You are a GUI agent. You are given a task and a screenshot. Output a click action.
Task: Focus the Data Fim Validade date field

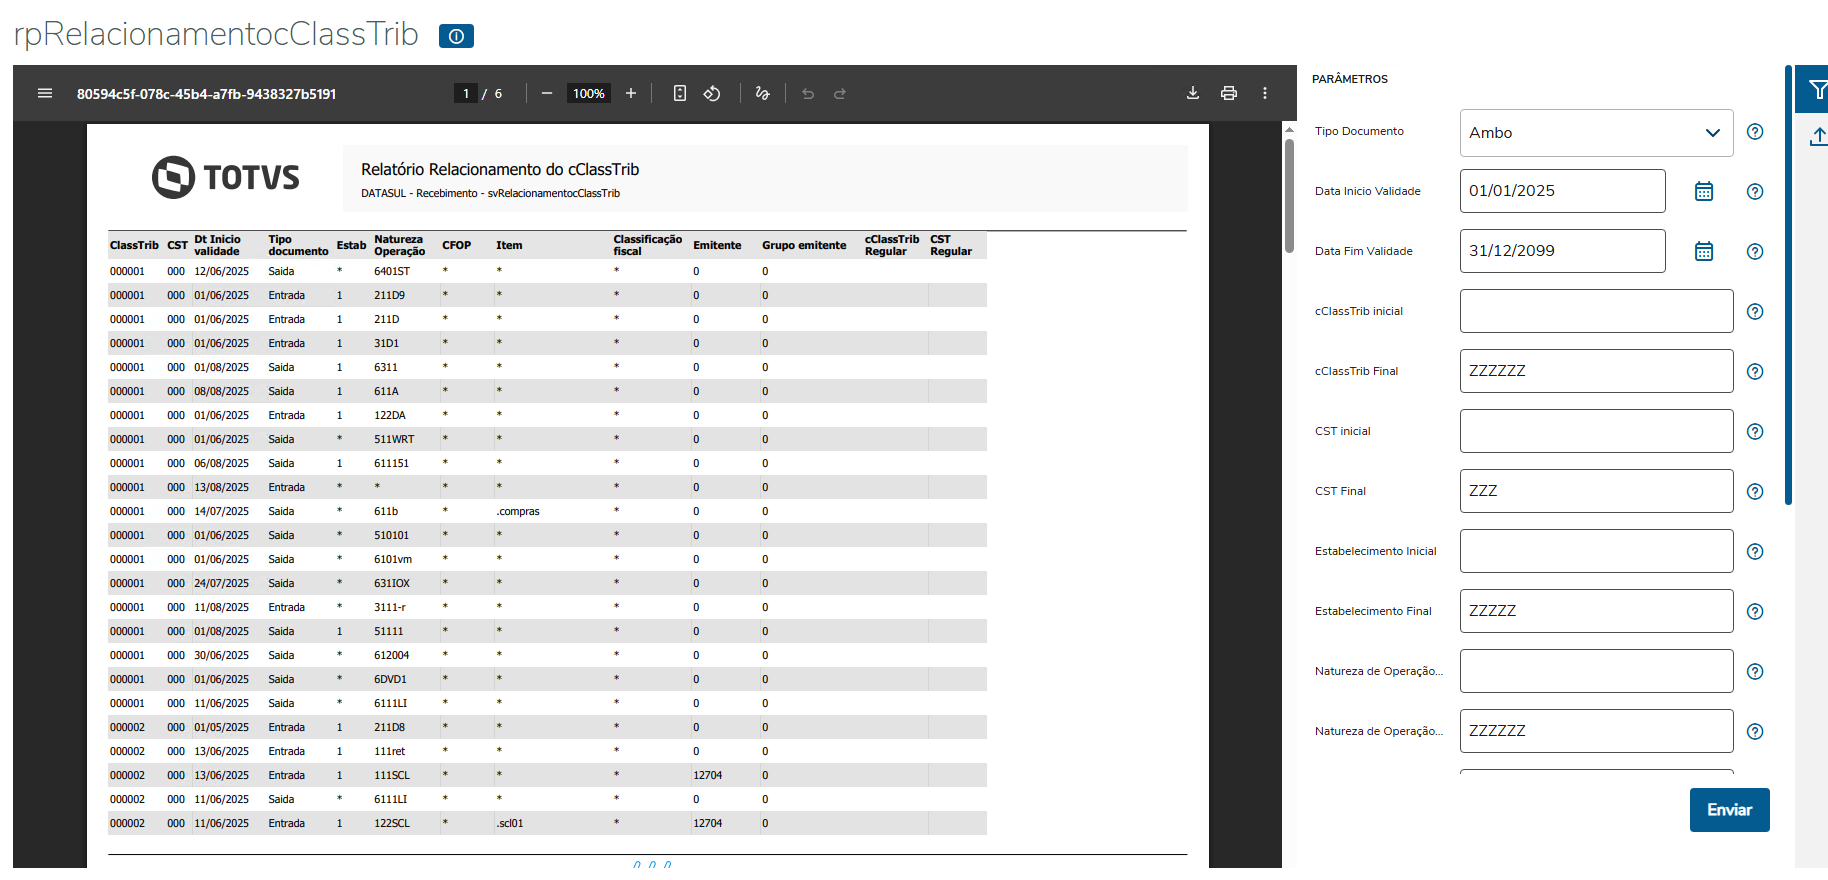click(x=1563, y=251)
